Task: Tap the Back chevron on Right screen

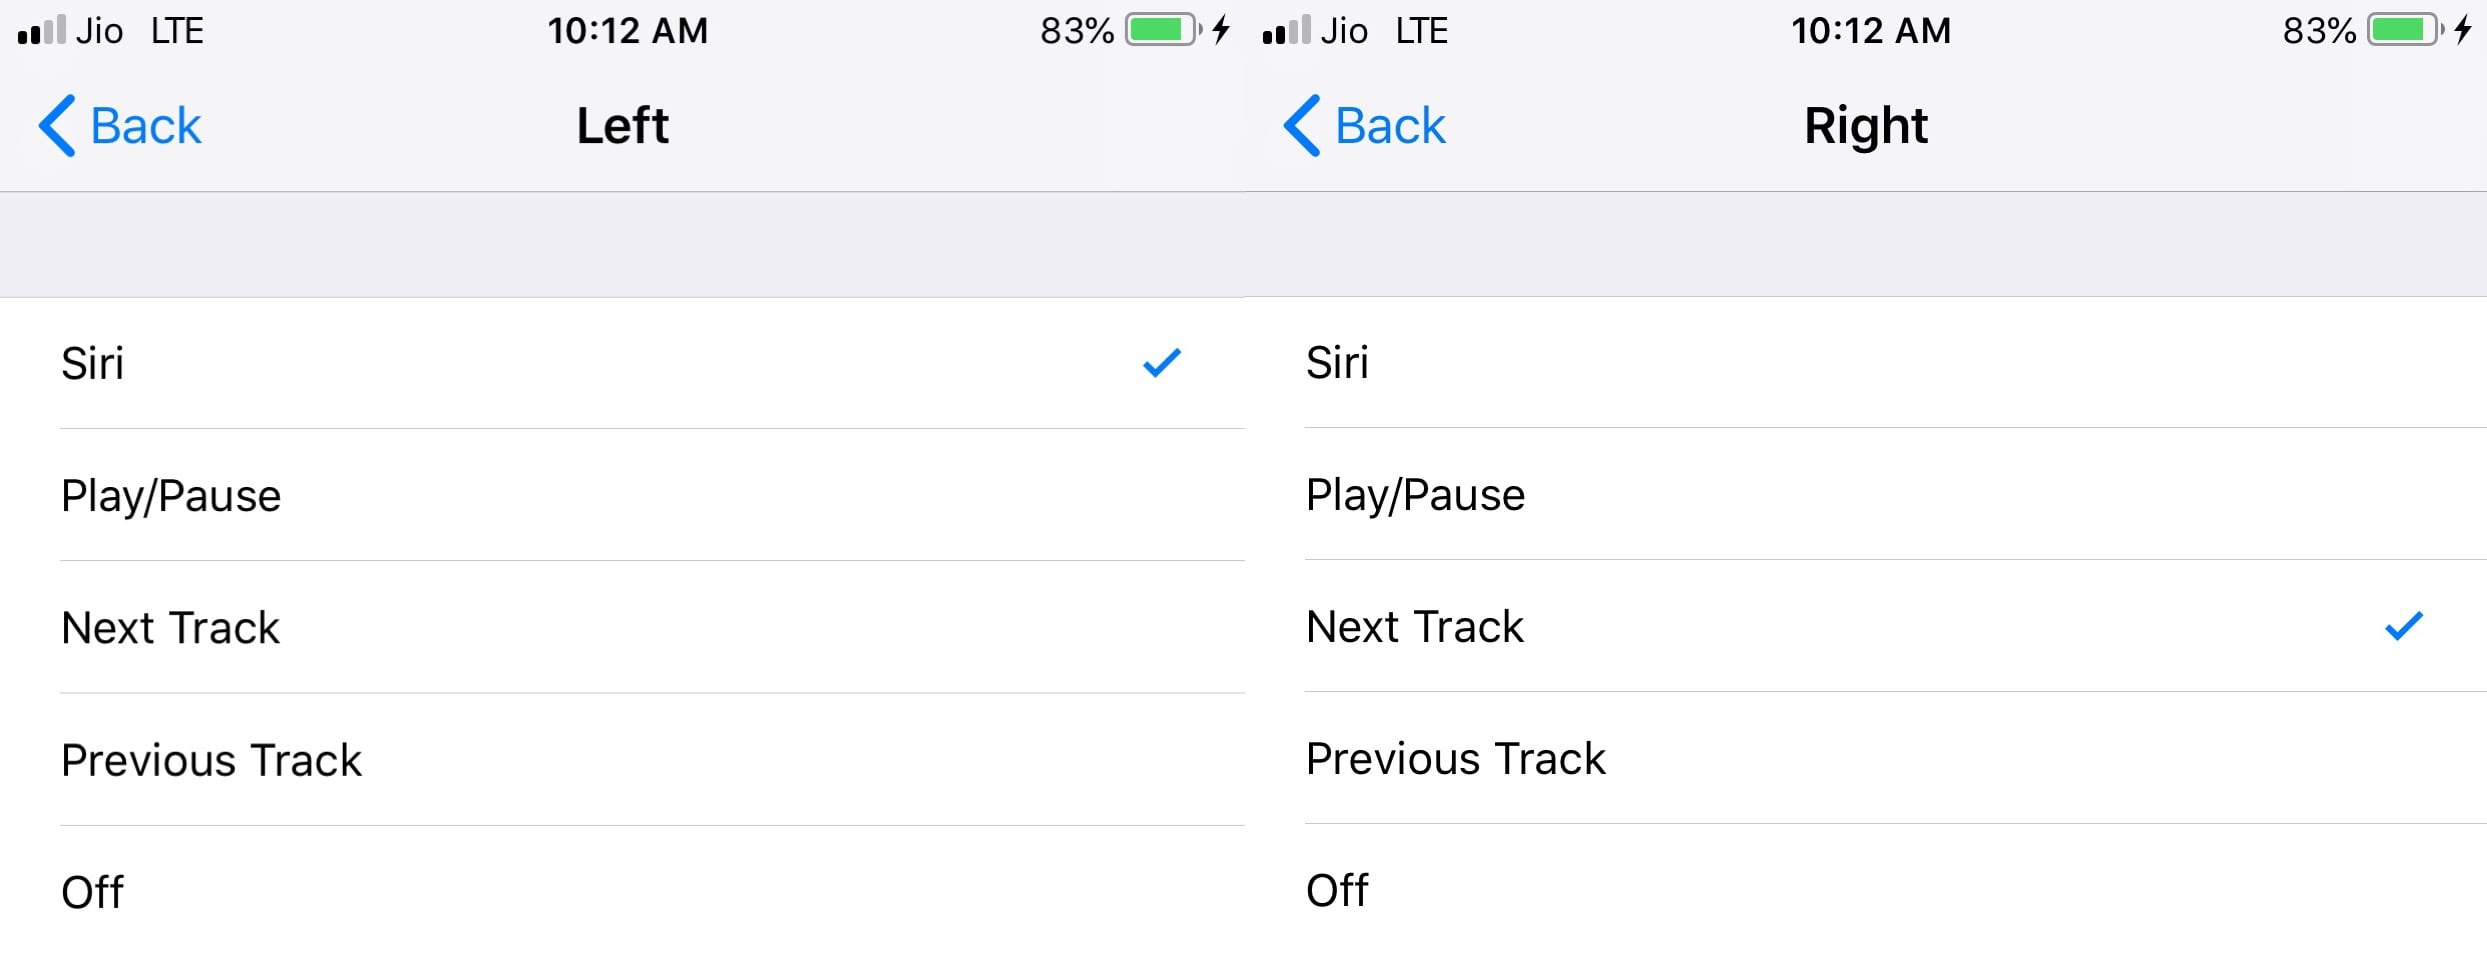Action: (x=1302, y=126)
